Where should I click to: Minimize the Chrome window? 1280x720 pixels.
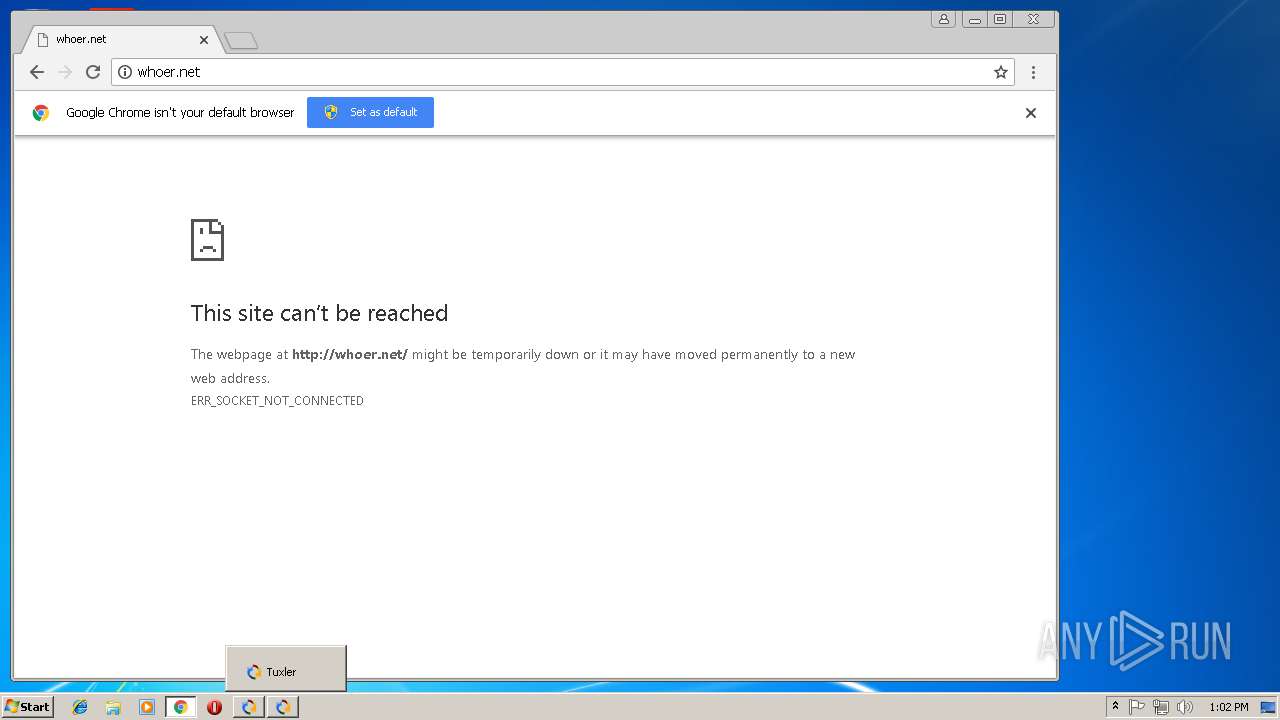tap(974, 19)
